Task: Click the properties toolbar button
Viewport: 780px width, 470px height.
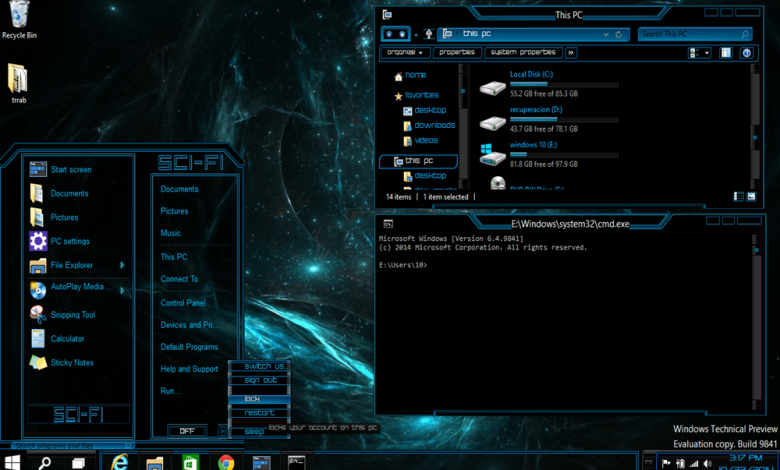Action: point(457,53)
